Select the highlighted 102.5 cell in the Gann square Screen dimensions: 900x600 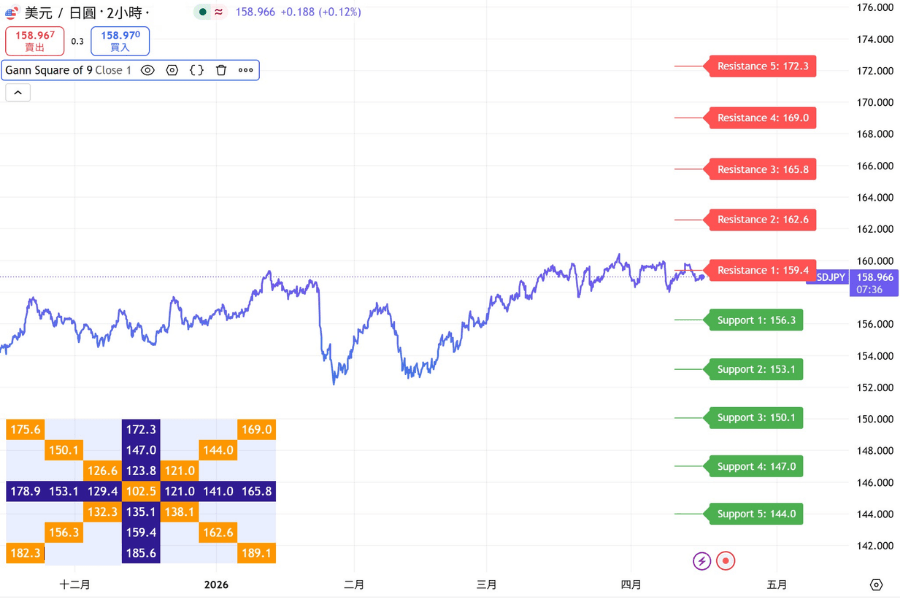tap(140, 491)
